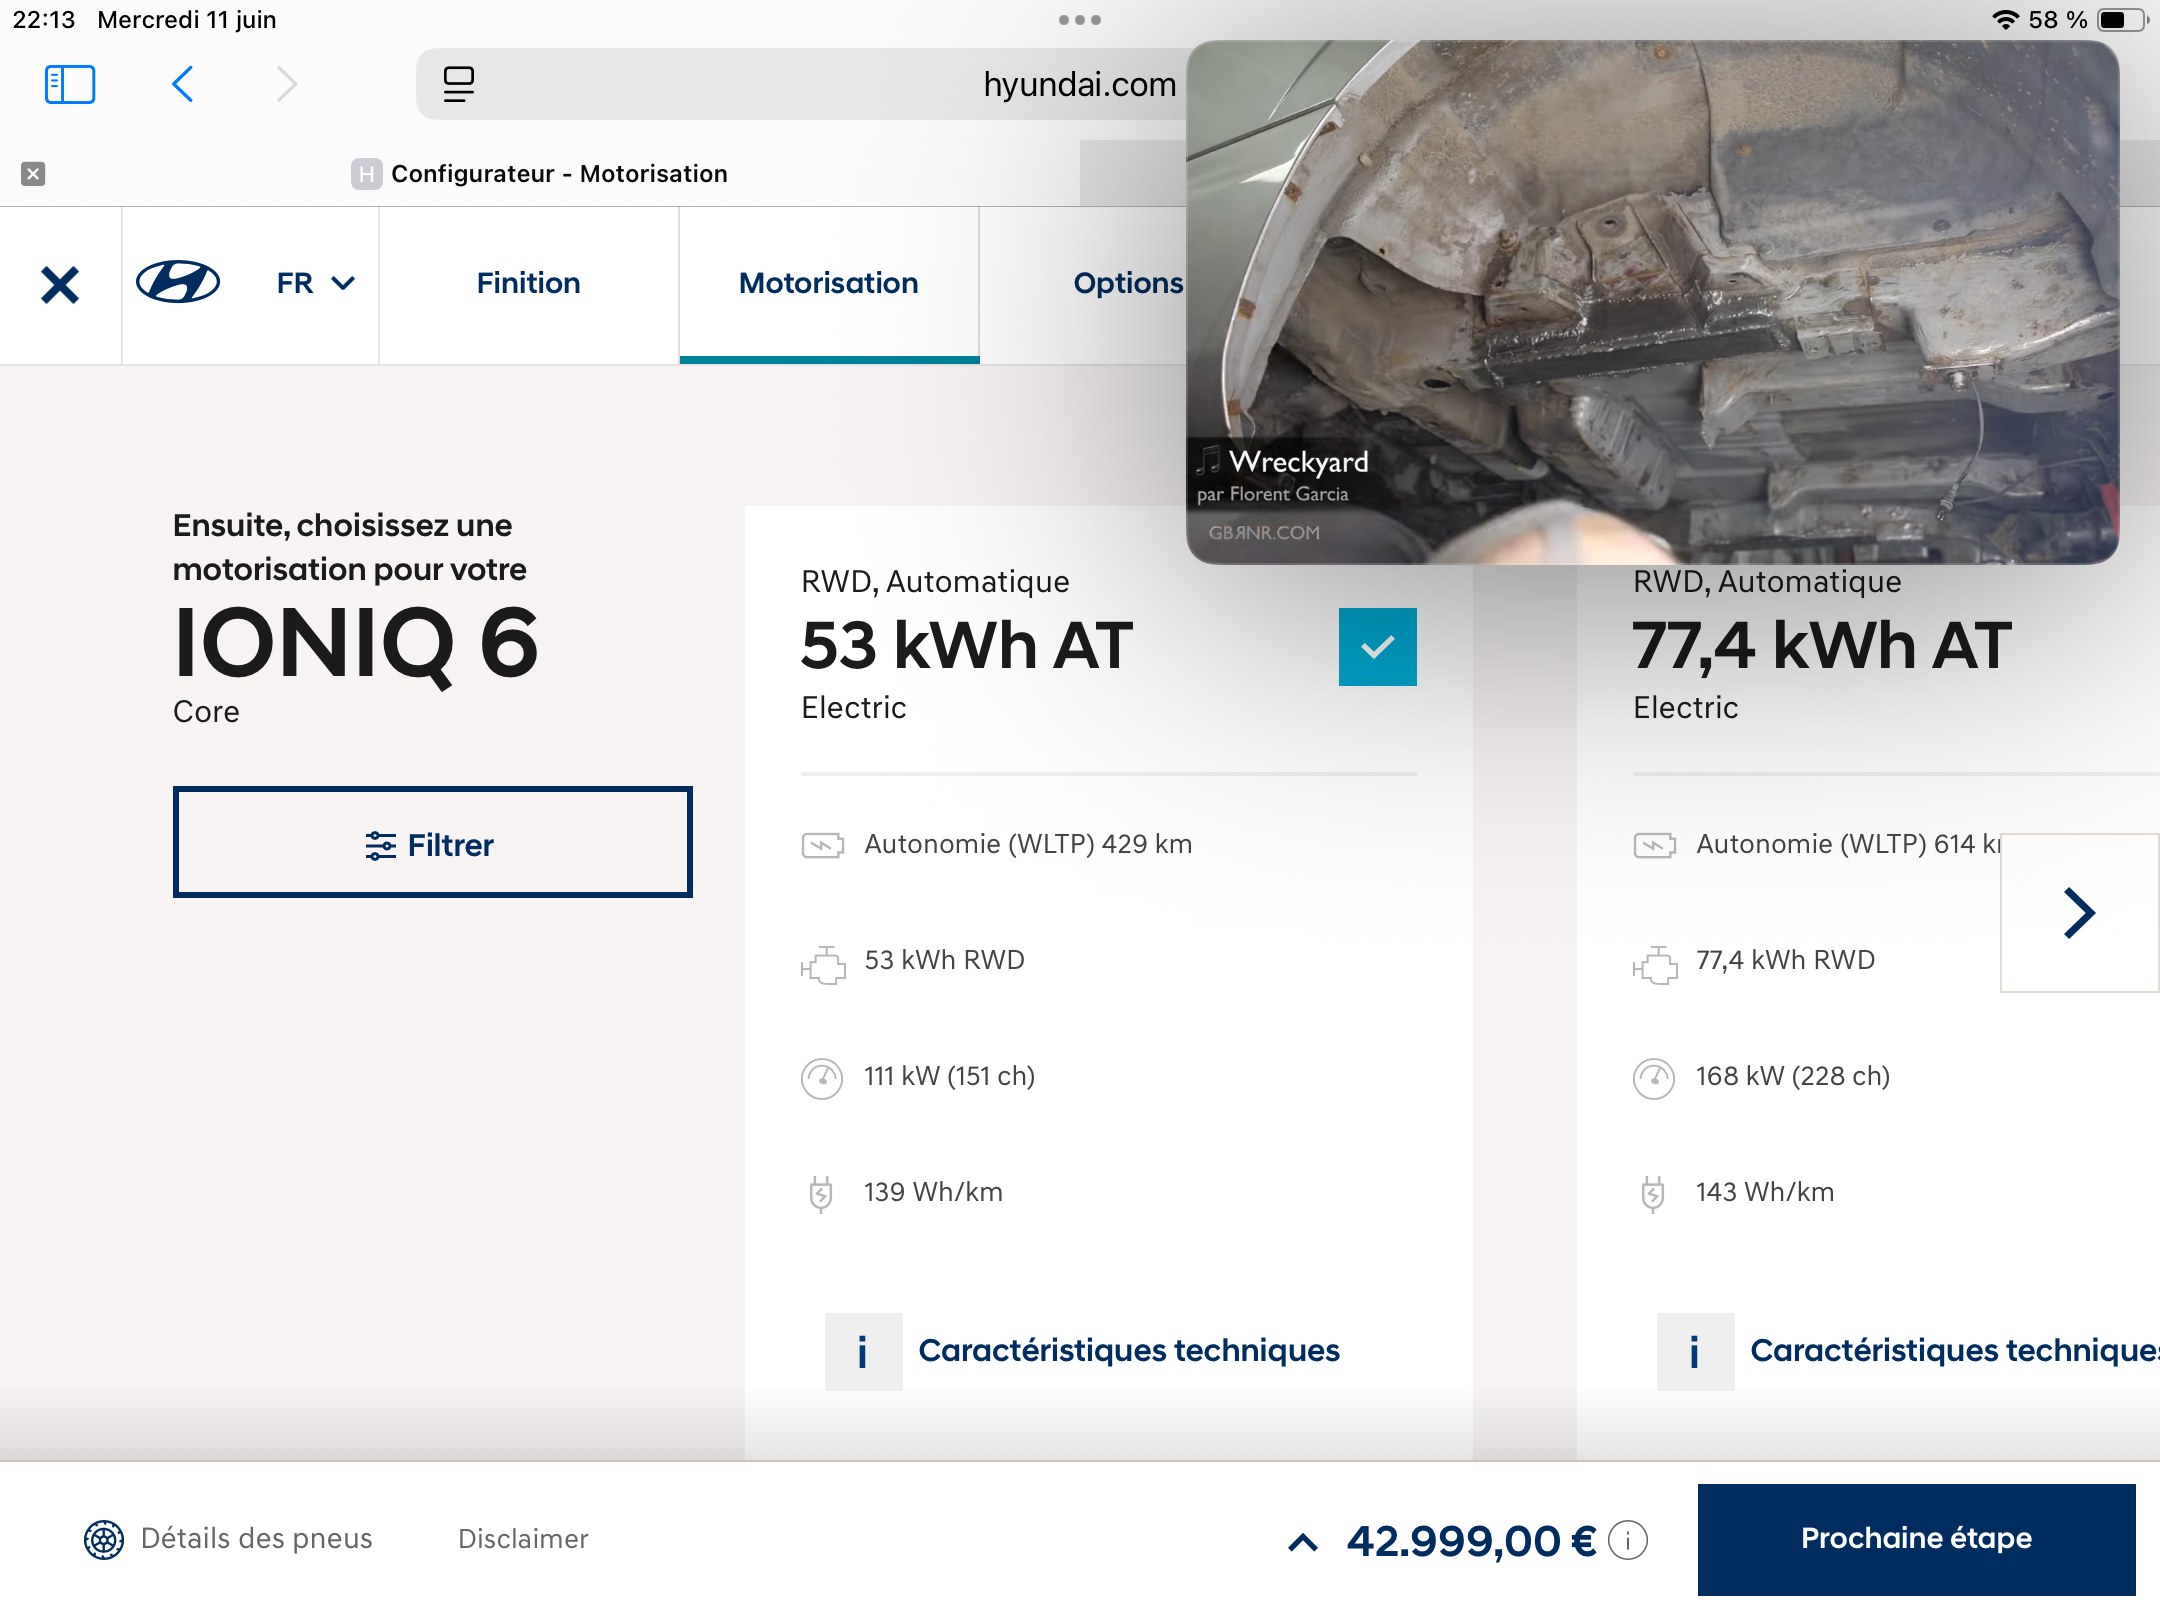
Task: Click the battery icon next to the 614 km range
Action: click(x=1654, y=846)
